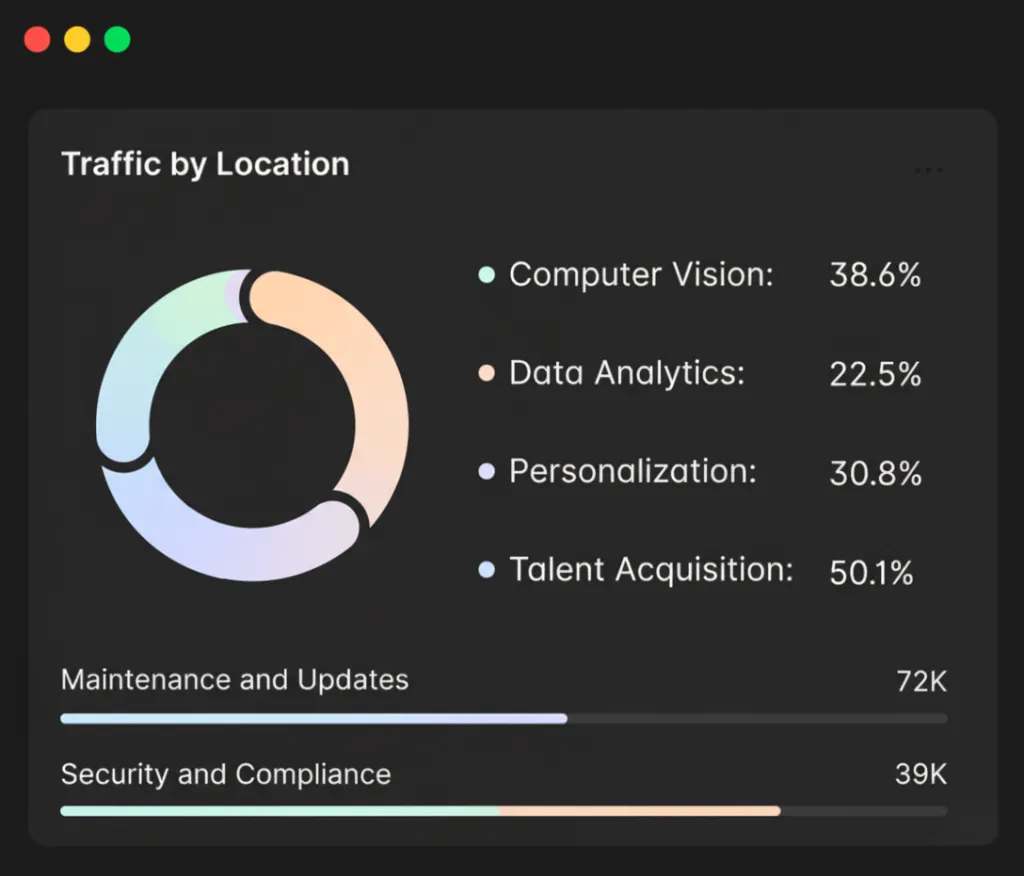
Task: Open the three-dot menu on Traffic card
Action: click(x=928, y=170)
